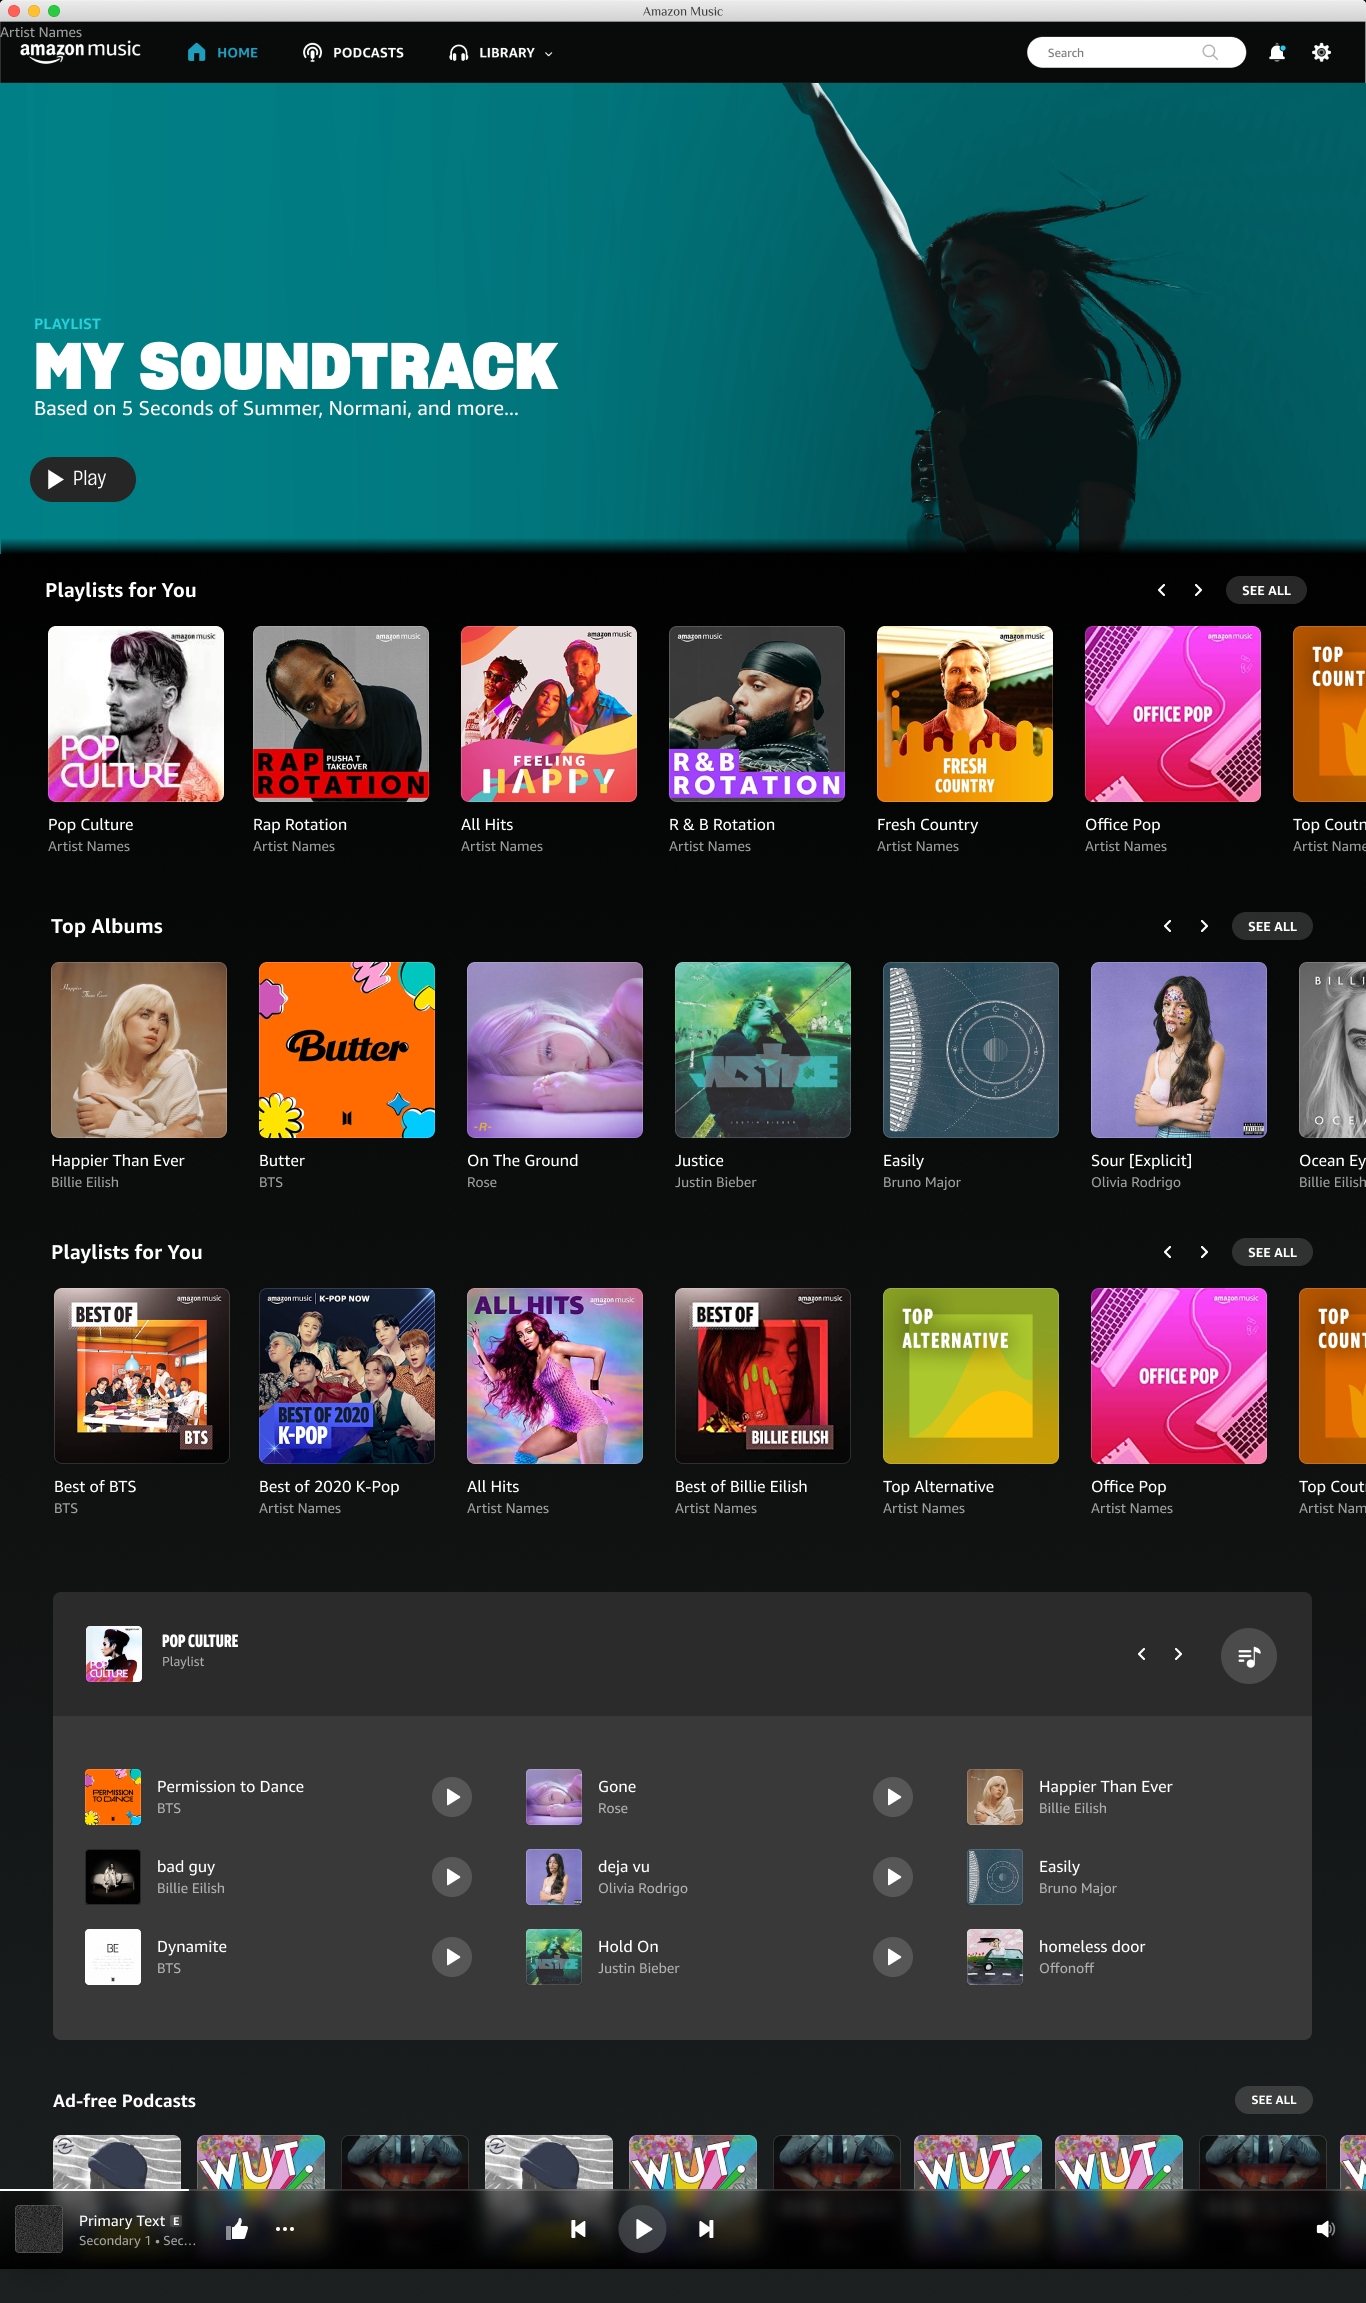This screenshot has width=1366, height=2303.
Task: Click the 'Happier Than Ever' track in Pop Culture list
Action: click(x=1105, y=1786)
